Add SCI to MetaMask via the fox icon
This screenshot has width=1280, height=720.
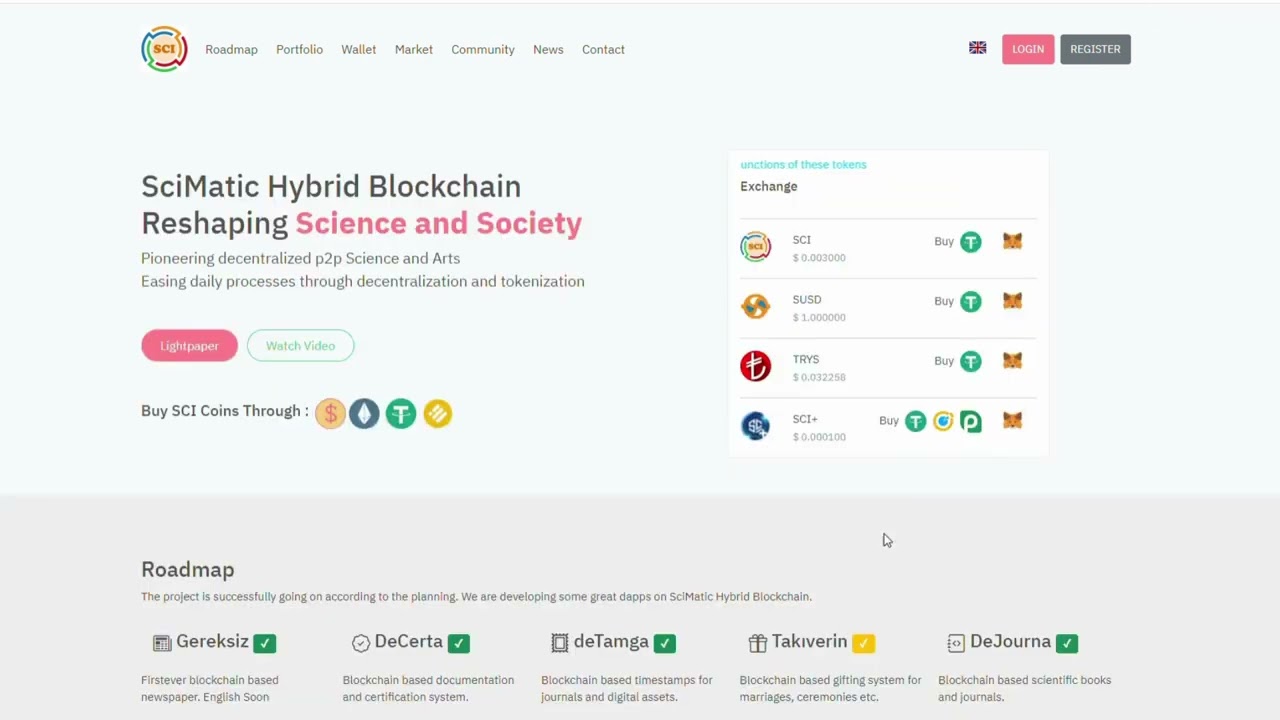pos(1013,241)
